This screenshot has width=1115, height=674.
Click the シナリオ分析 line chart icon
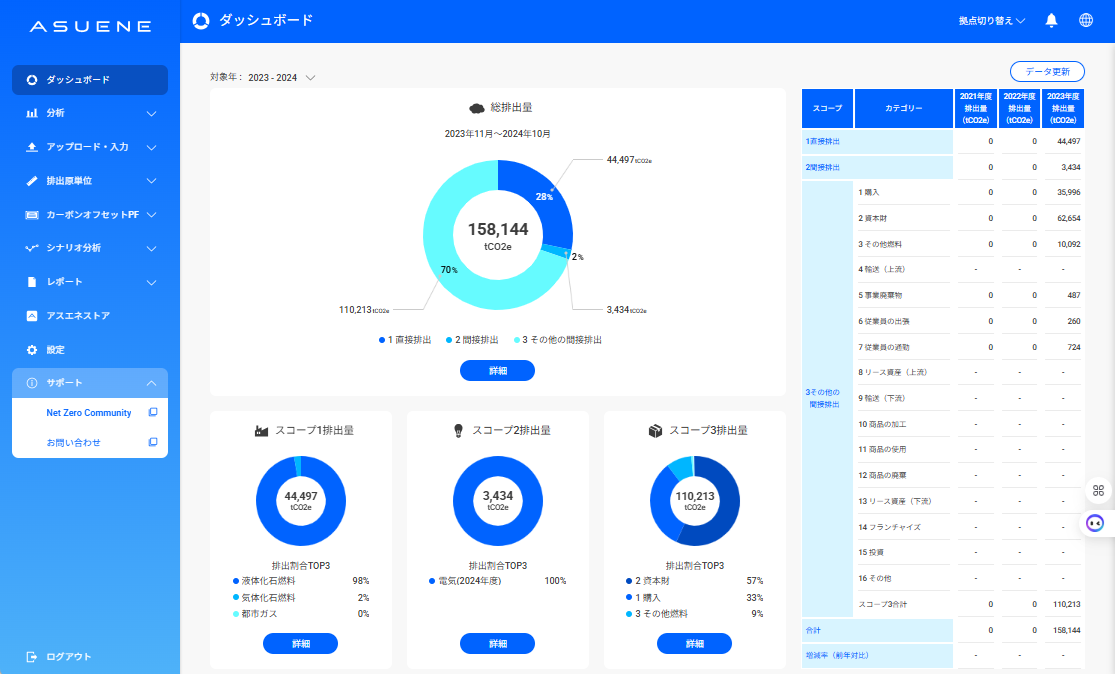[31, 248]
